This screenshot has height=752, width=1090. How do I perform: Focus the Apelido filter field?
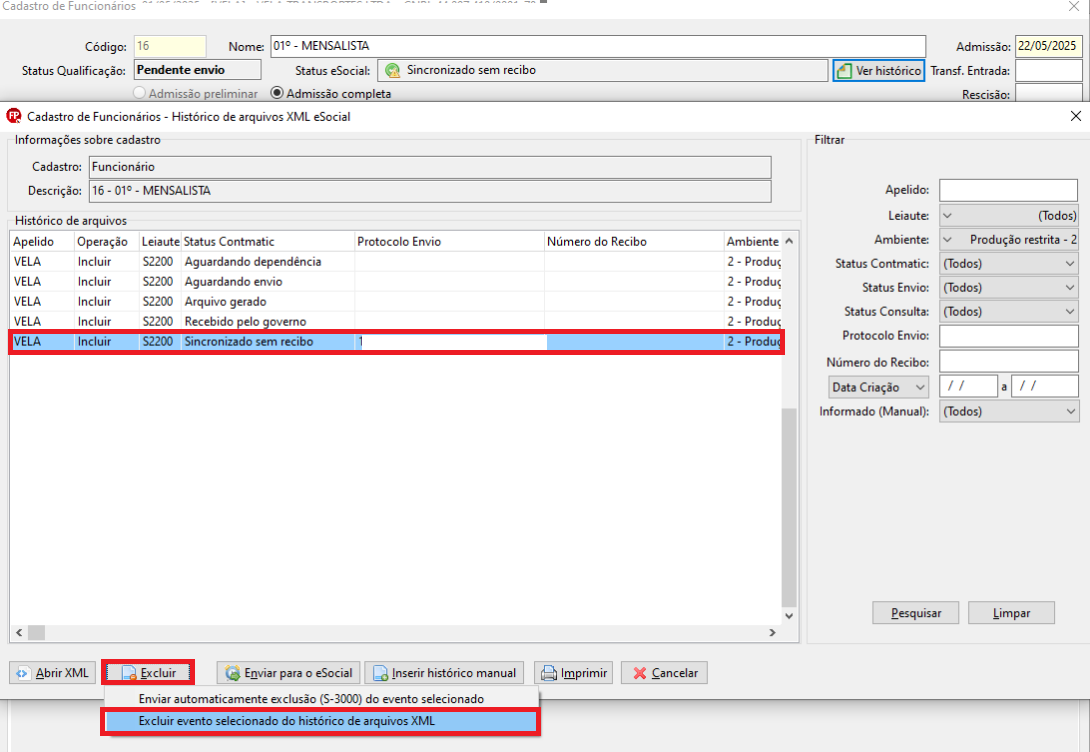point(1009,190)
